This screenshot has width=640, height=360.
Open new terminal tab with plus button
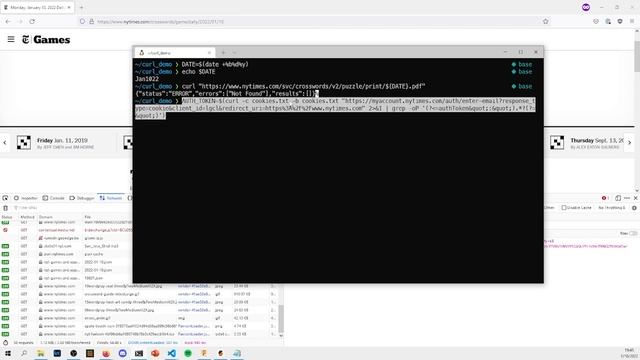click(x=224, y=53)
